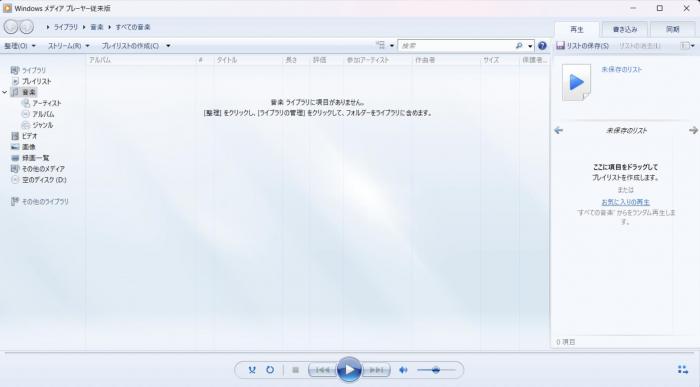Click リストの保存 (Save list)
This screenshot has width=700, height=387.
[582, 46]
